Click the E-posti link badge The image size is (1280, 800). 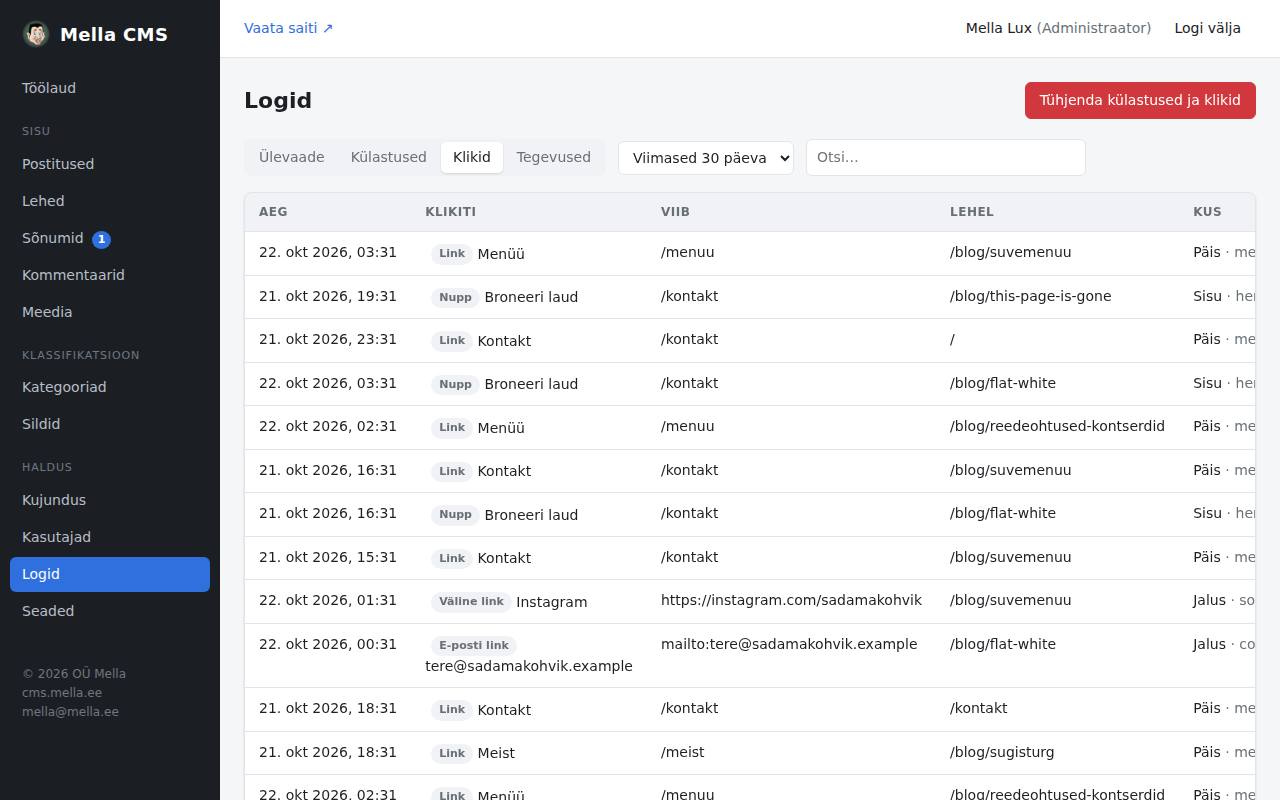pos(474,646)
